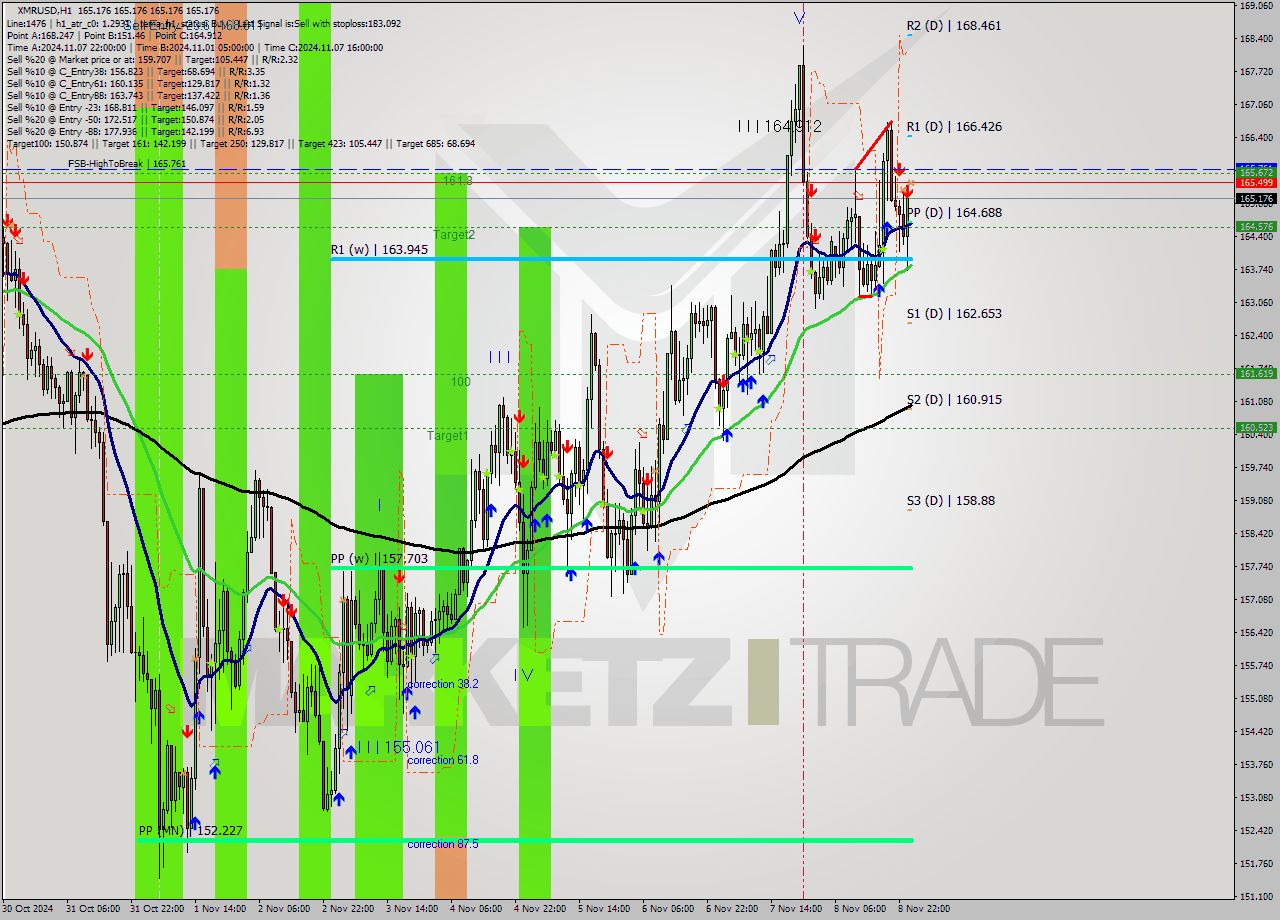Click the 30 Oct 2024 date axis label
Image resolution: width=1280 pixels, height=920 pixels.
click(27, 909)
